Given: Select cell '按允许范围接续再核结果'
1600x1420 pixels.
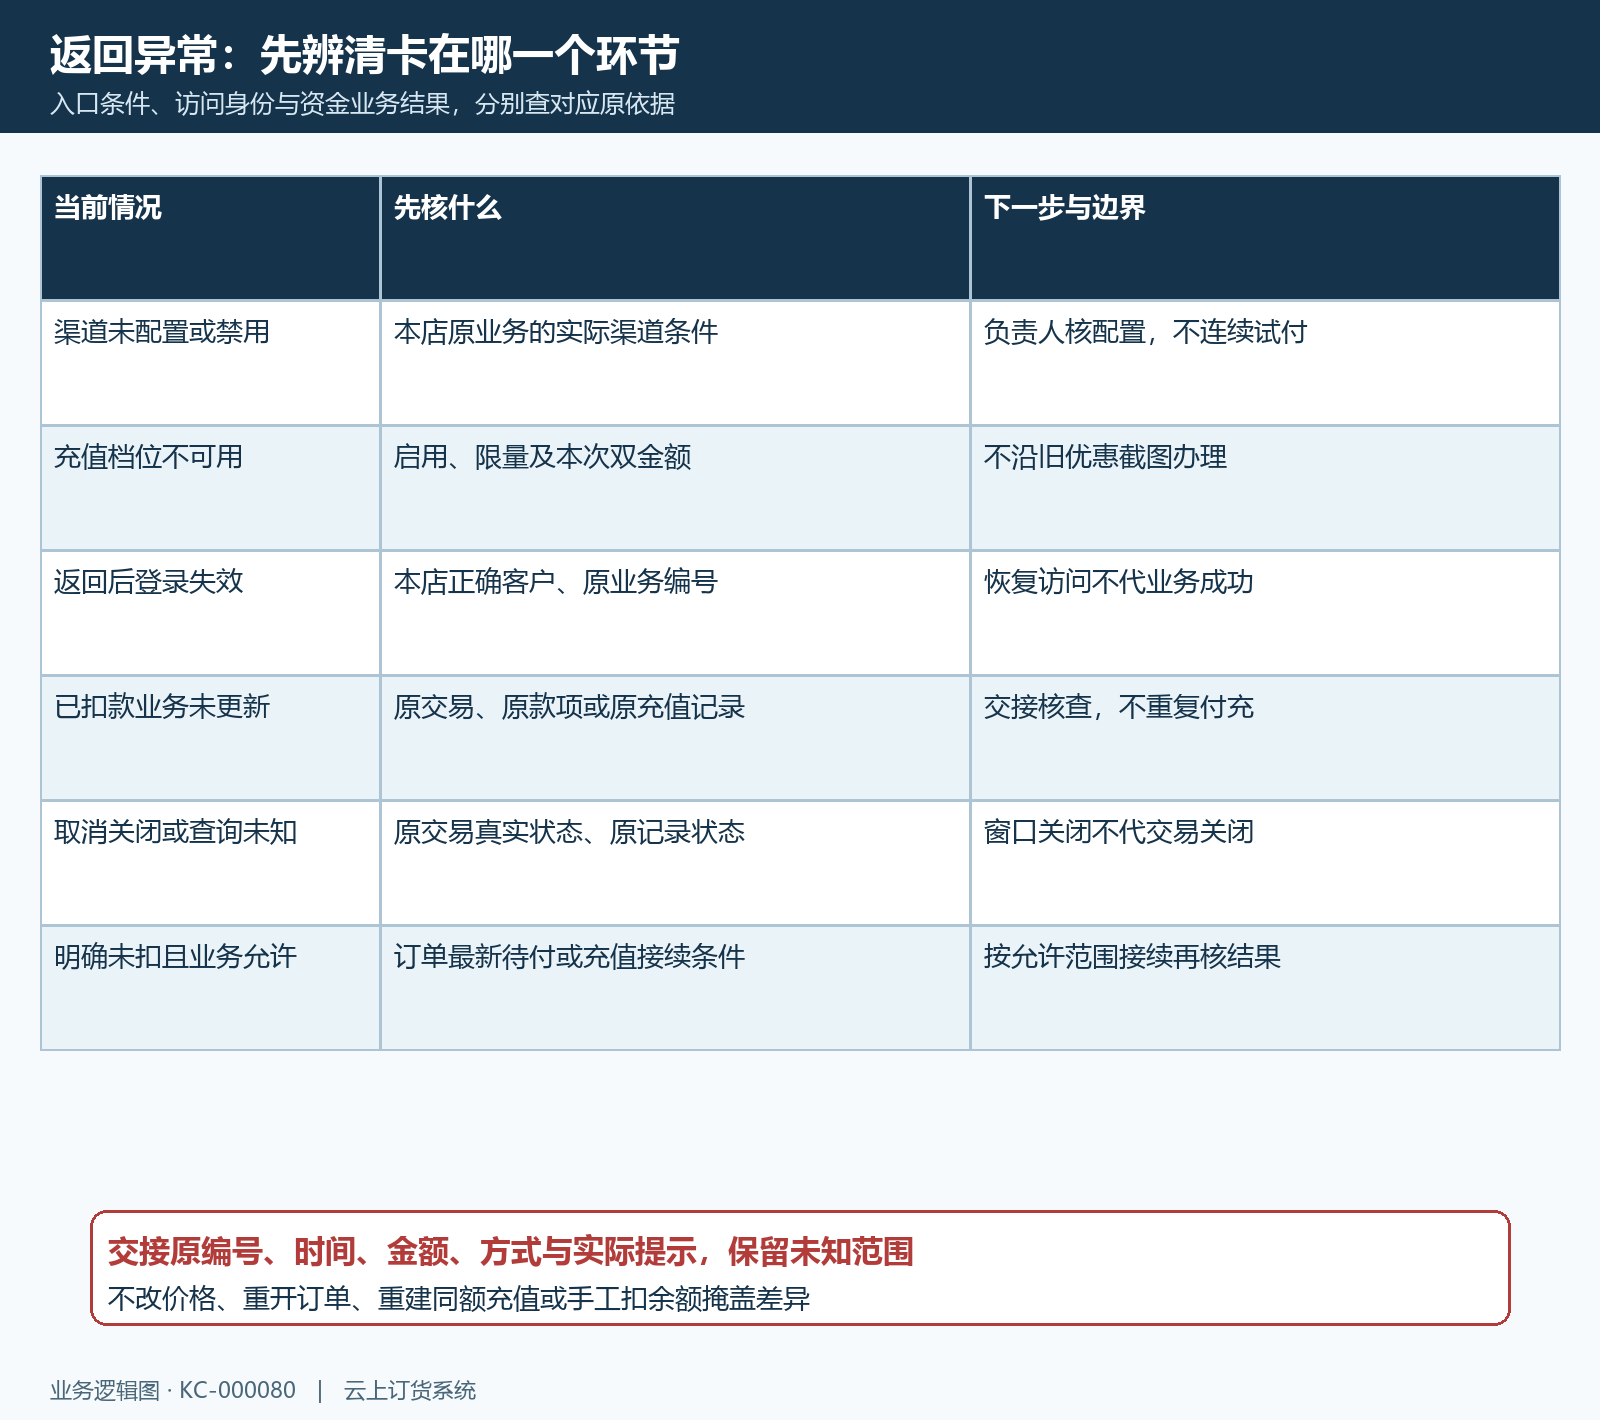Looking at the screenshot, I should [x=1265, y=988].
